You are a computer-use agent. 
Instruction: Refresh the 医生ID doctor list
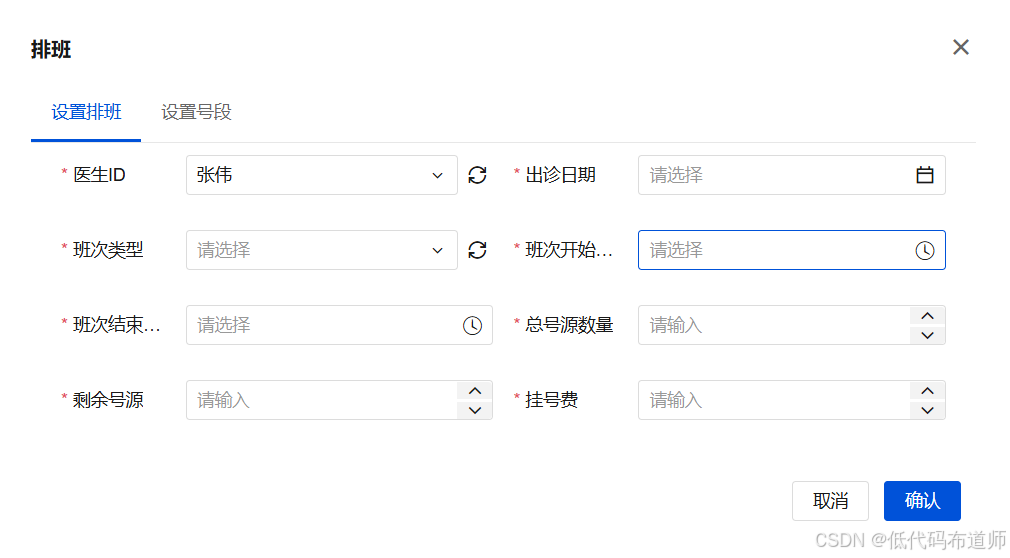click(x=477, y=175)
